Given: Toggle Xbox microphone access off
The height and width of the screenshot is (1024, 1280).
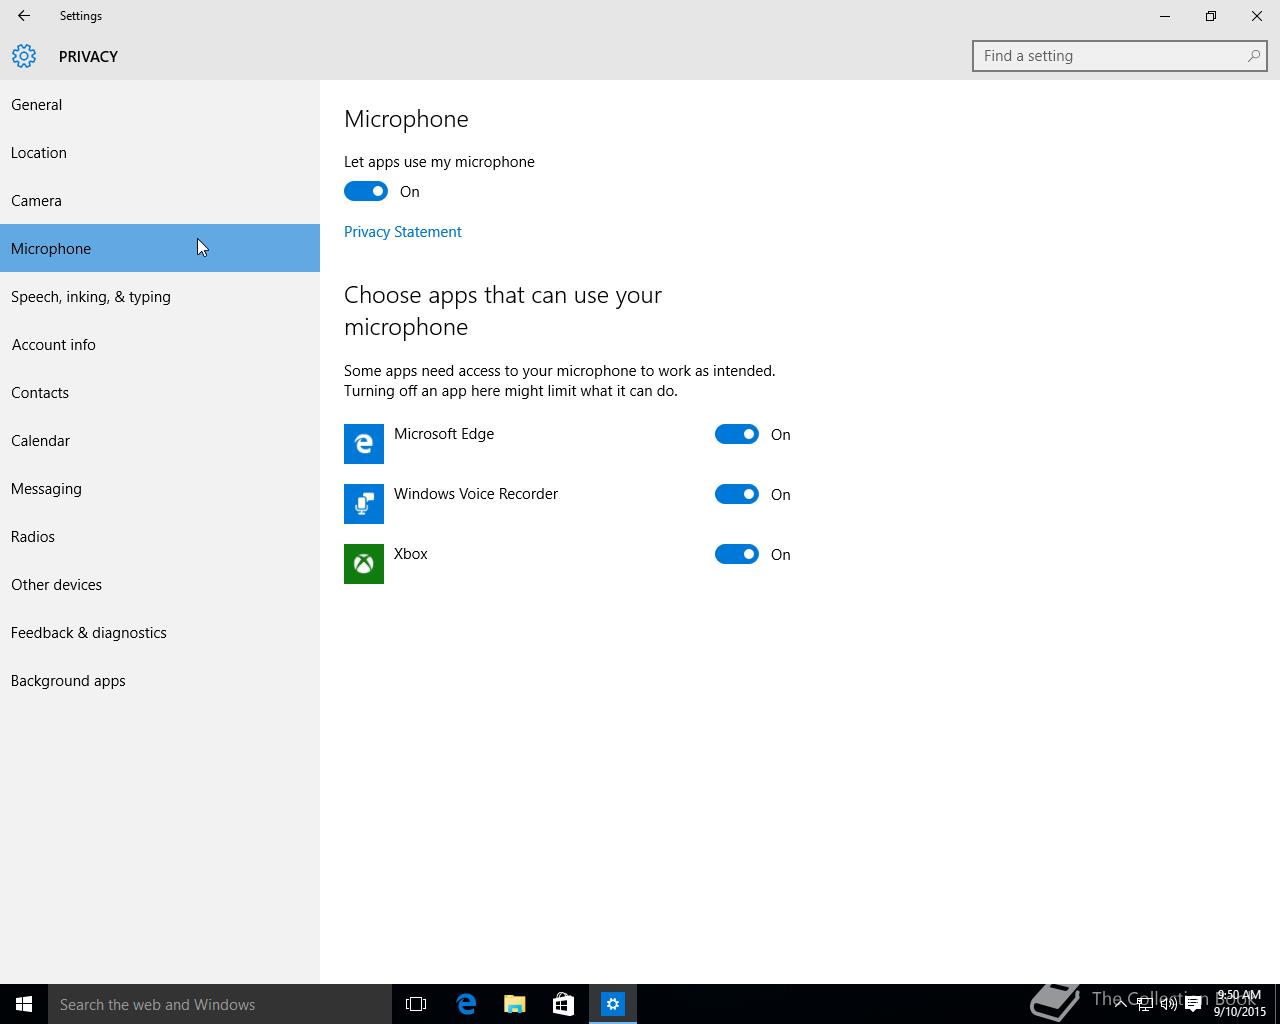Looking at the screenshot, I should click(737, 554).
